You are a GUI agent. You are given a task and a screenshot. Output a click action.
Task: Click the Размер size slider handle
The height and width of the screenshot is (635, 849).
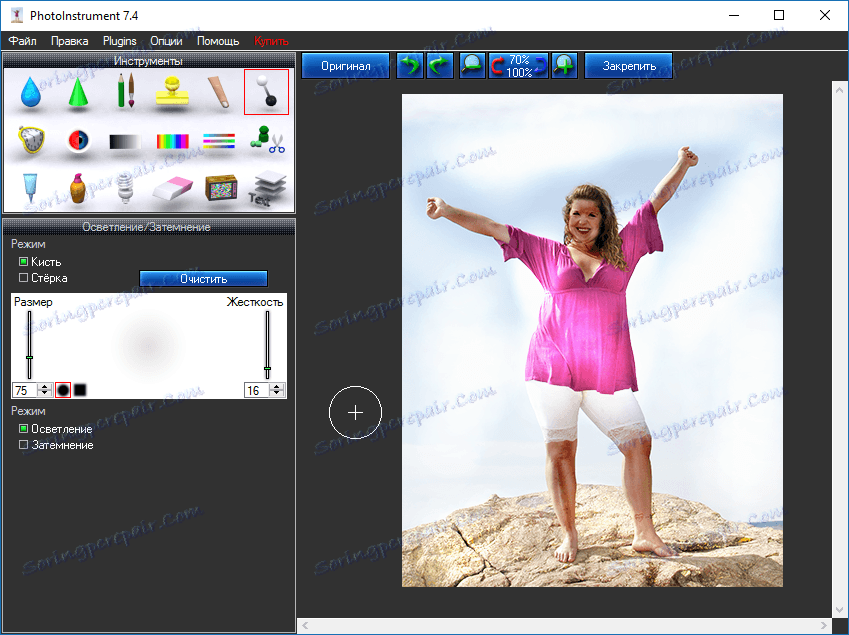[30, 357]
